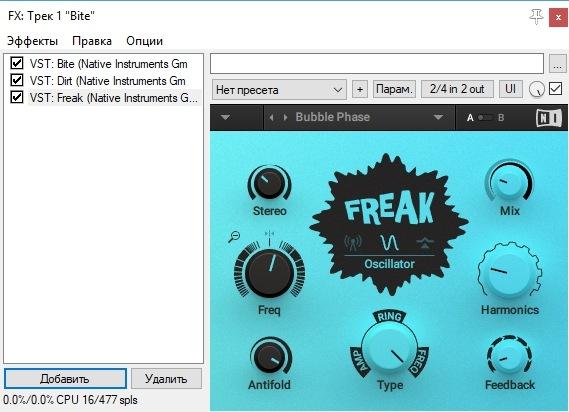Adjust the Harmonics knob
Image resolution: width=569 pixels, height=412 pixels.
(509, 272)
